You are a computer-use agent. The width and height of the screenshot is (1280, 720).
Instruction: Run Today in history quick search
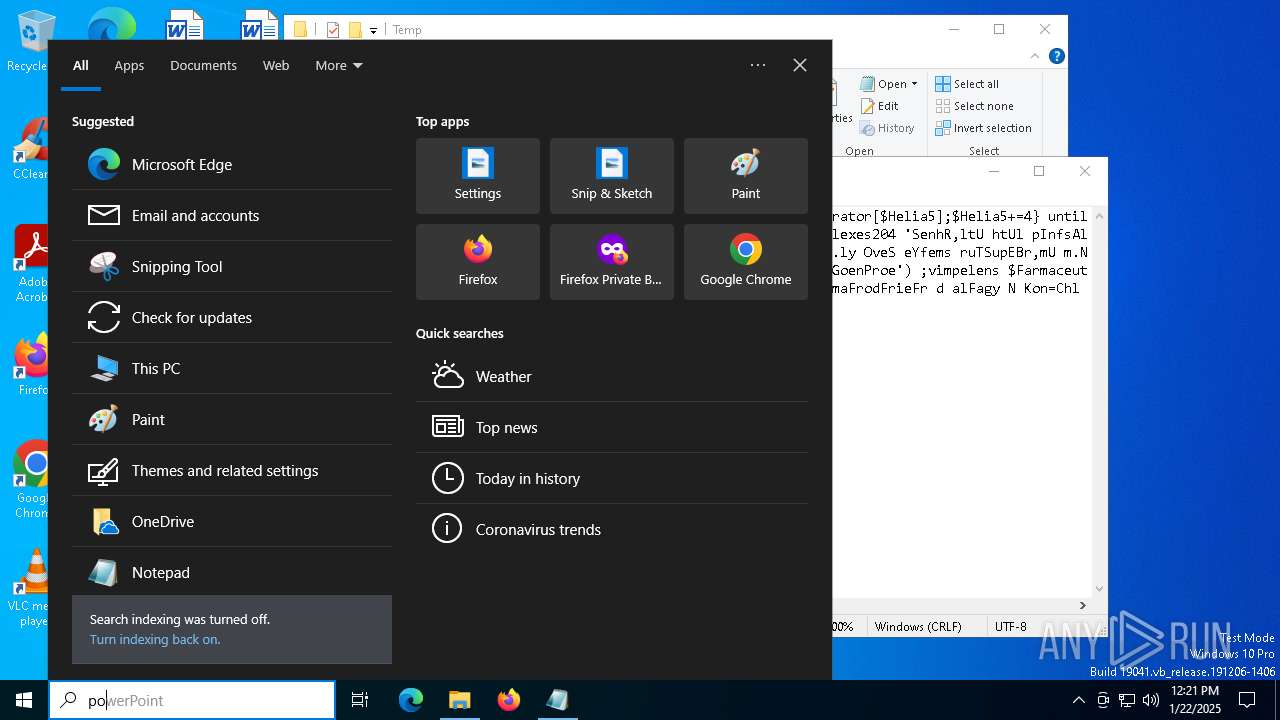[x=612, y=478]
